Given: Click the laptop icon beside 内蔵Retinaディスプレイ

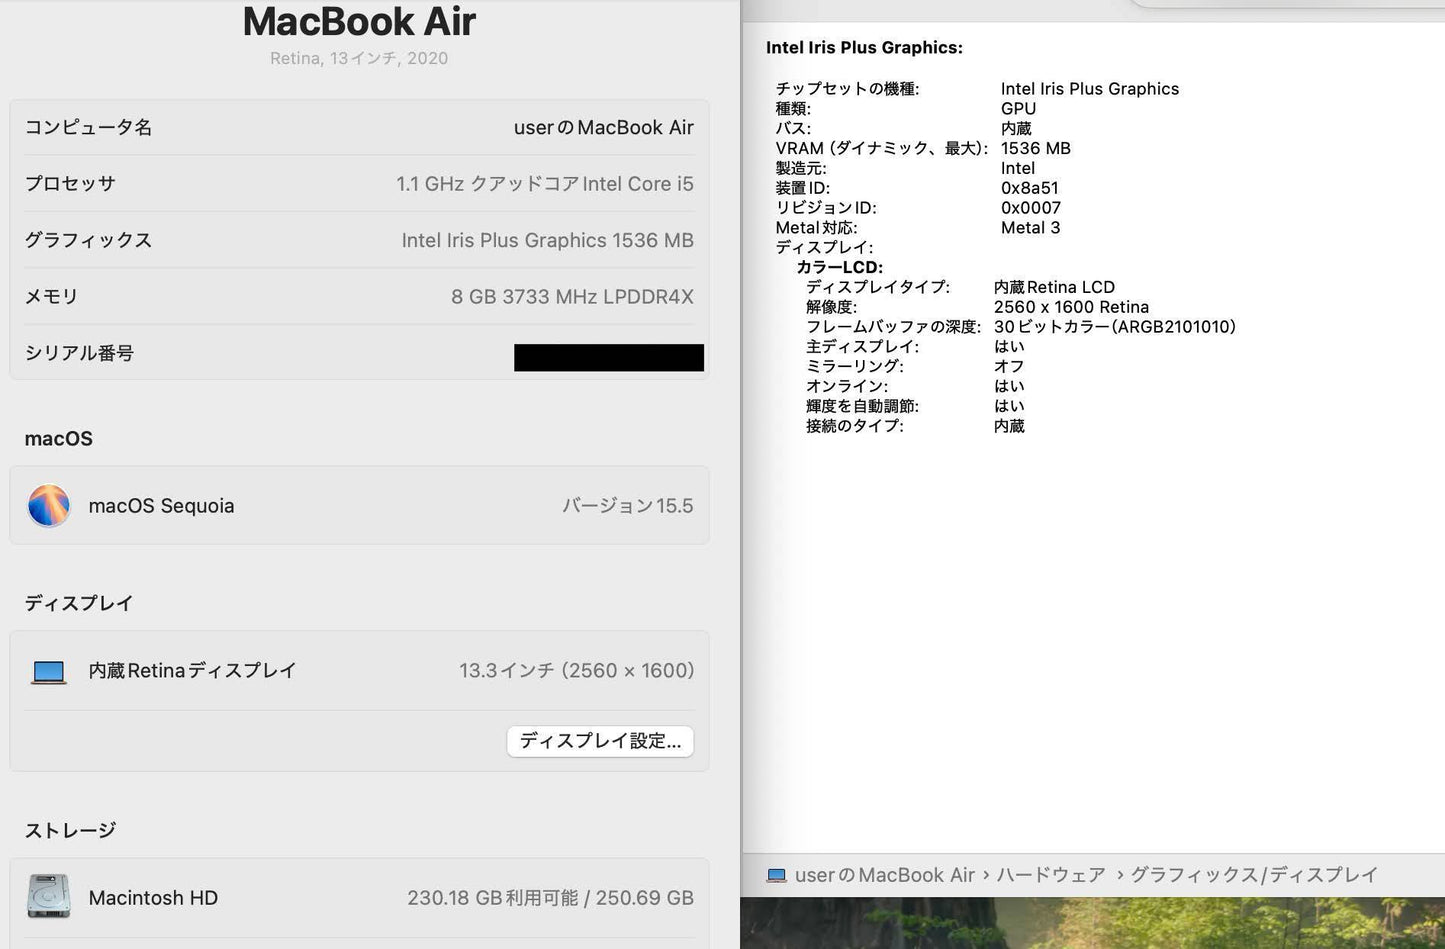Looking at the screenshot, I should point(48,670).
